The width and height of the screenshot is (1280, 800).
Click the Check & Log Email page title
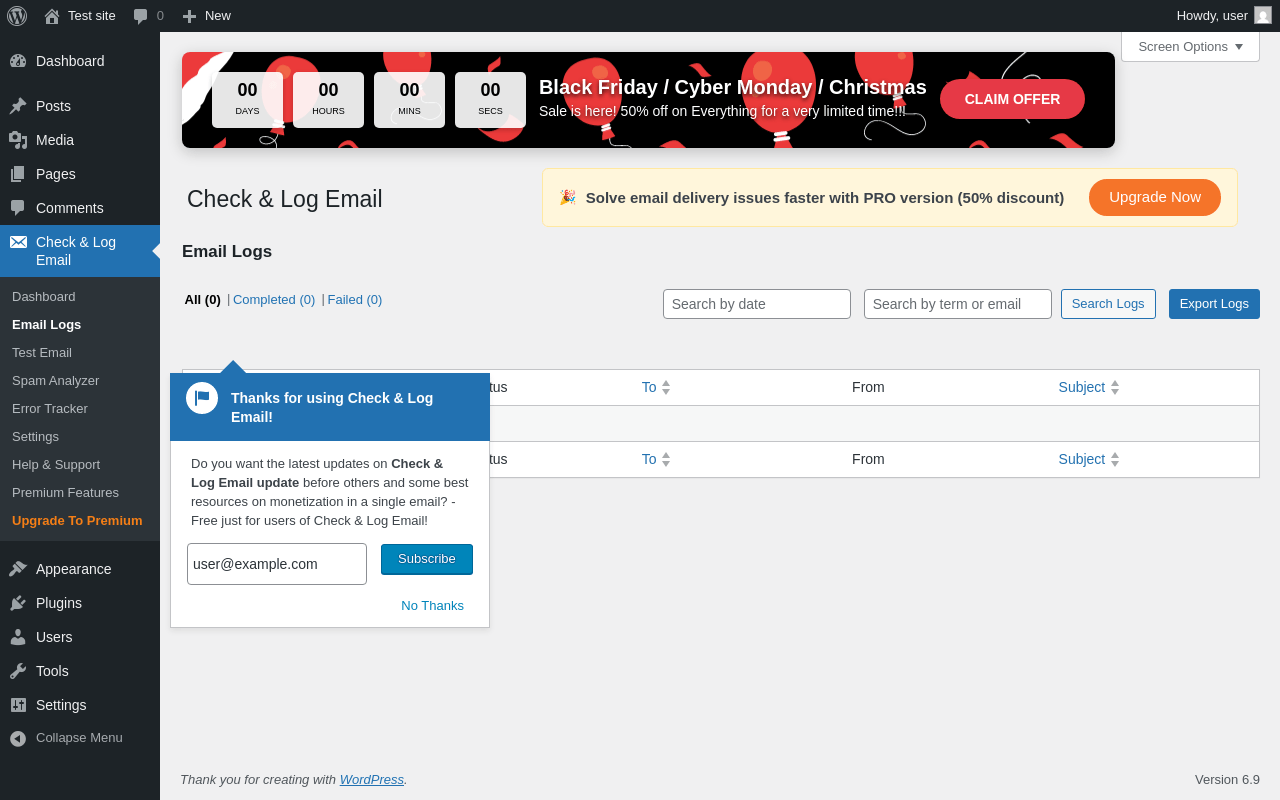285,199
